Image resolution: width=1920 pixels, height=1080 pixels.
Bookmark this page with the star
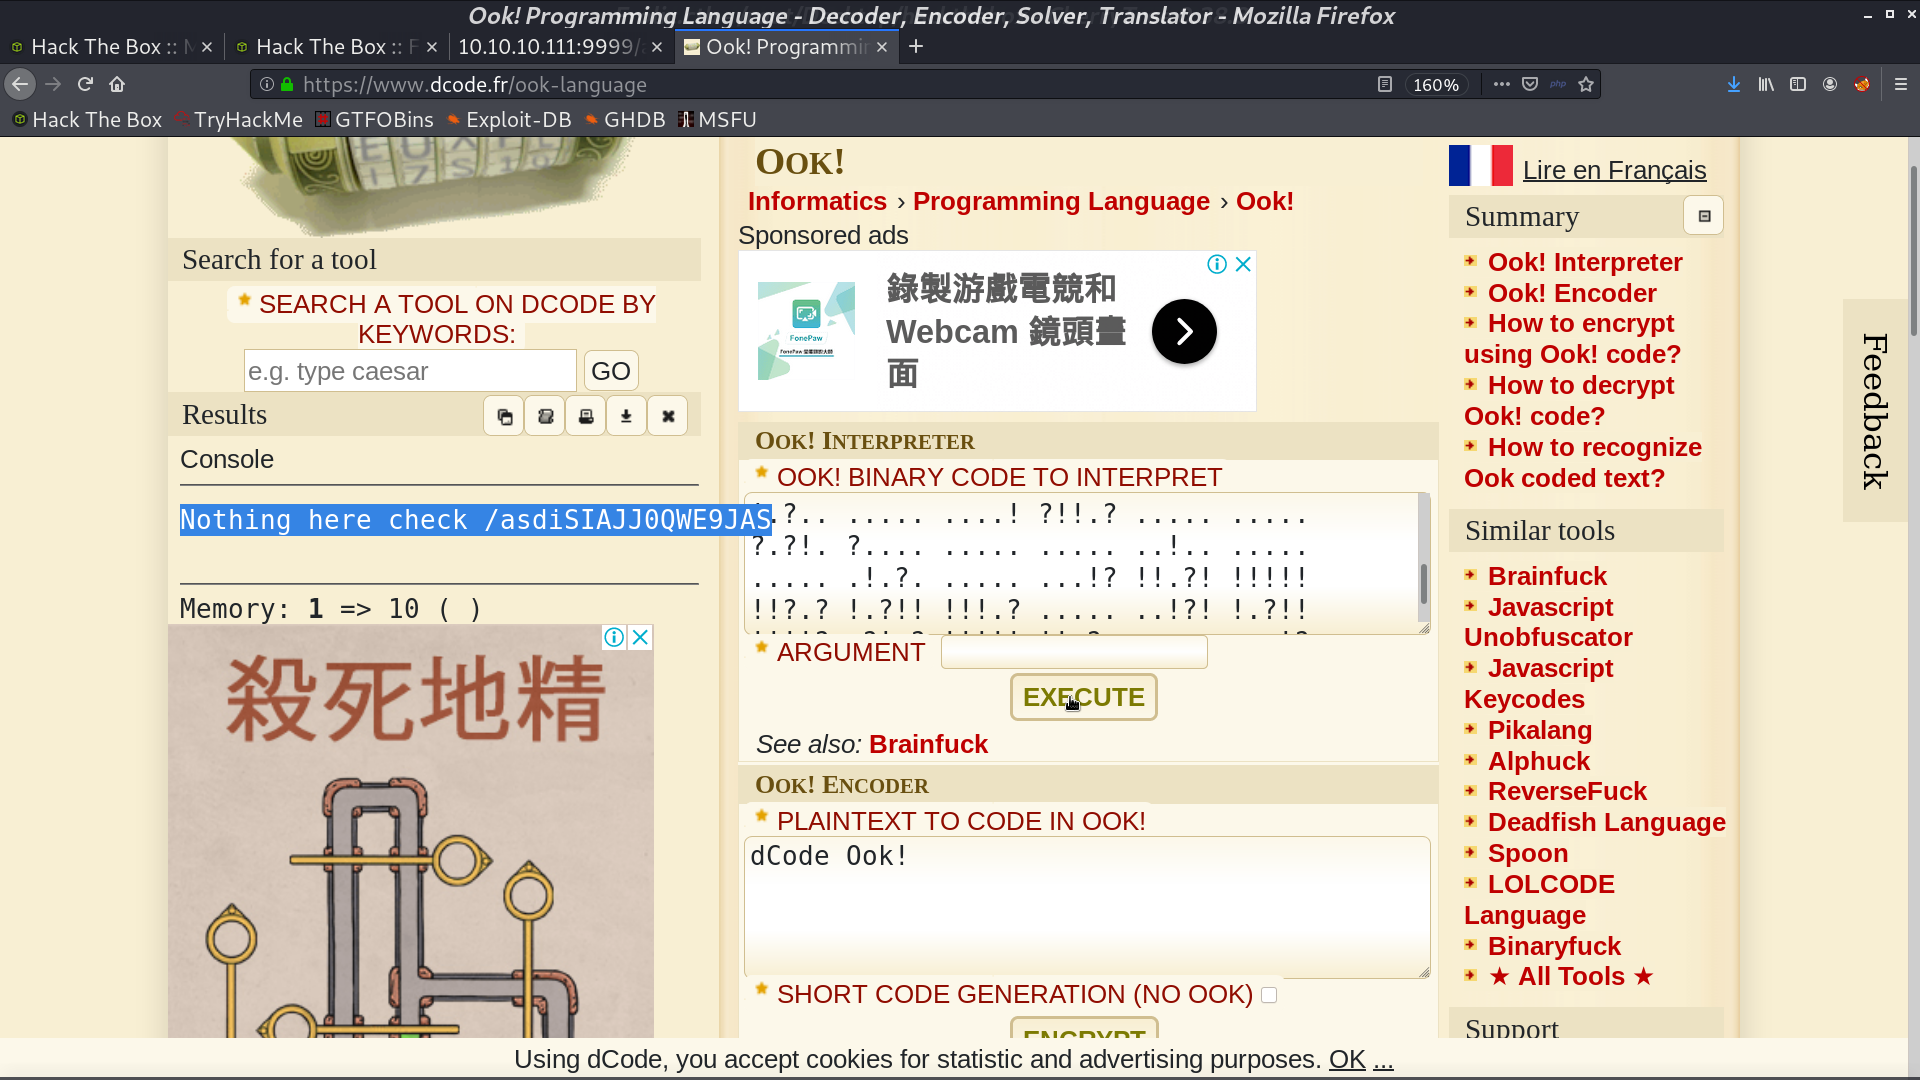(1586, 85)
